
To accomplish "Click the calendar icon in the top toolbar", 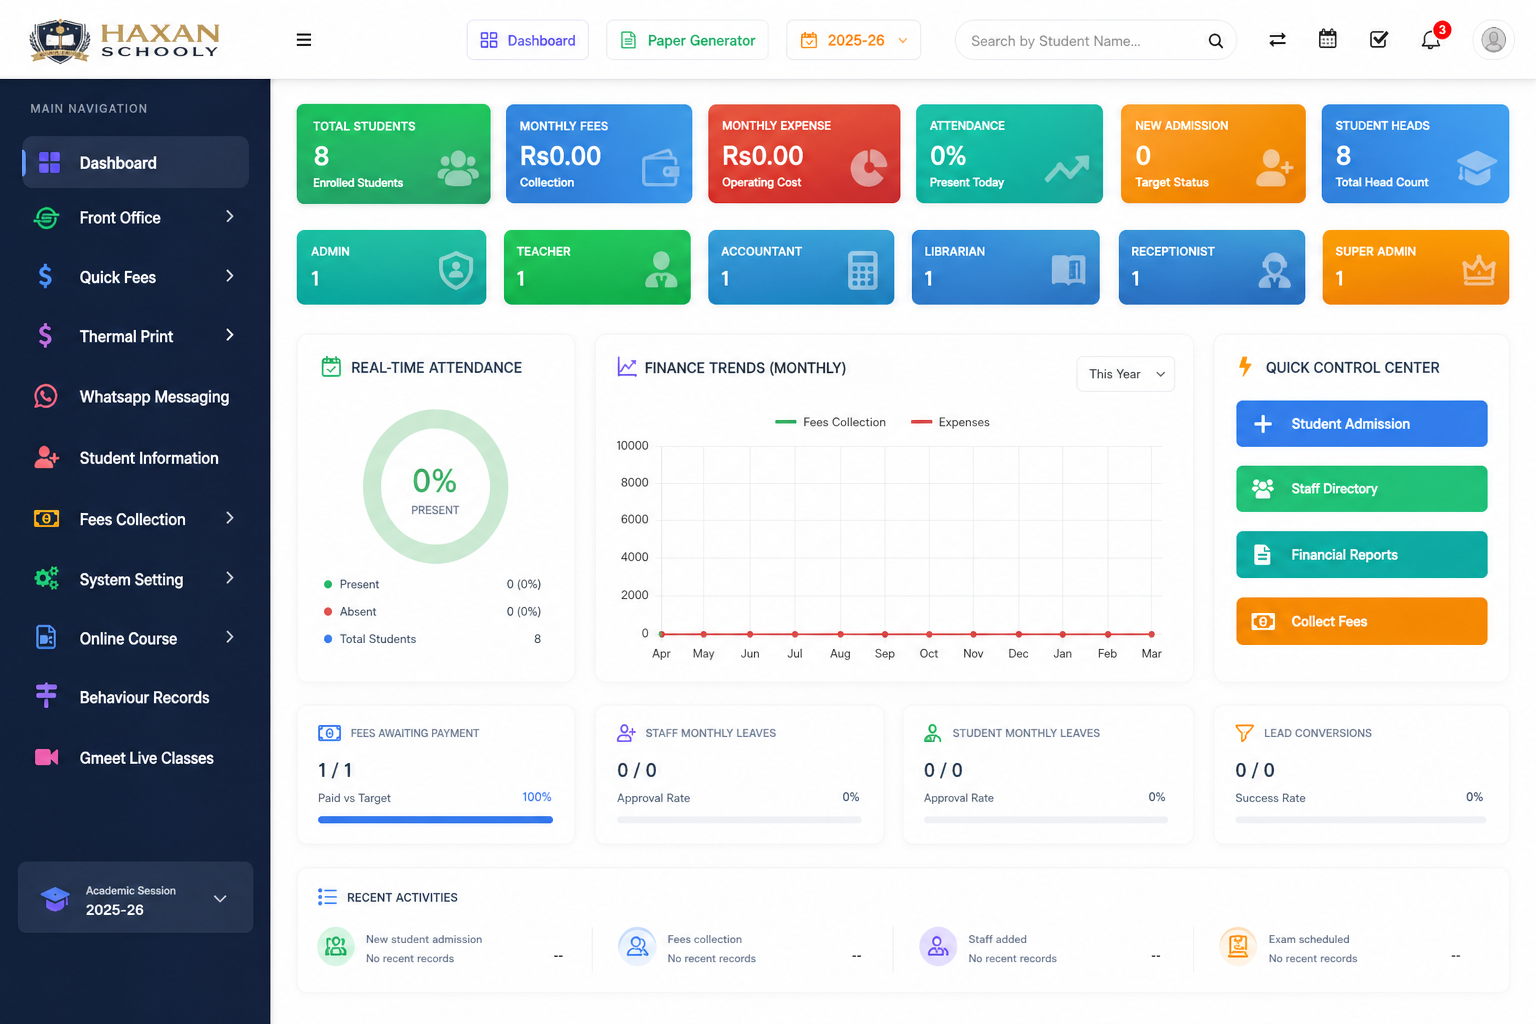I will (x=1327, y=38).
